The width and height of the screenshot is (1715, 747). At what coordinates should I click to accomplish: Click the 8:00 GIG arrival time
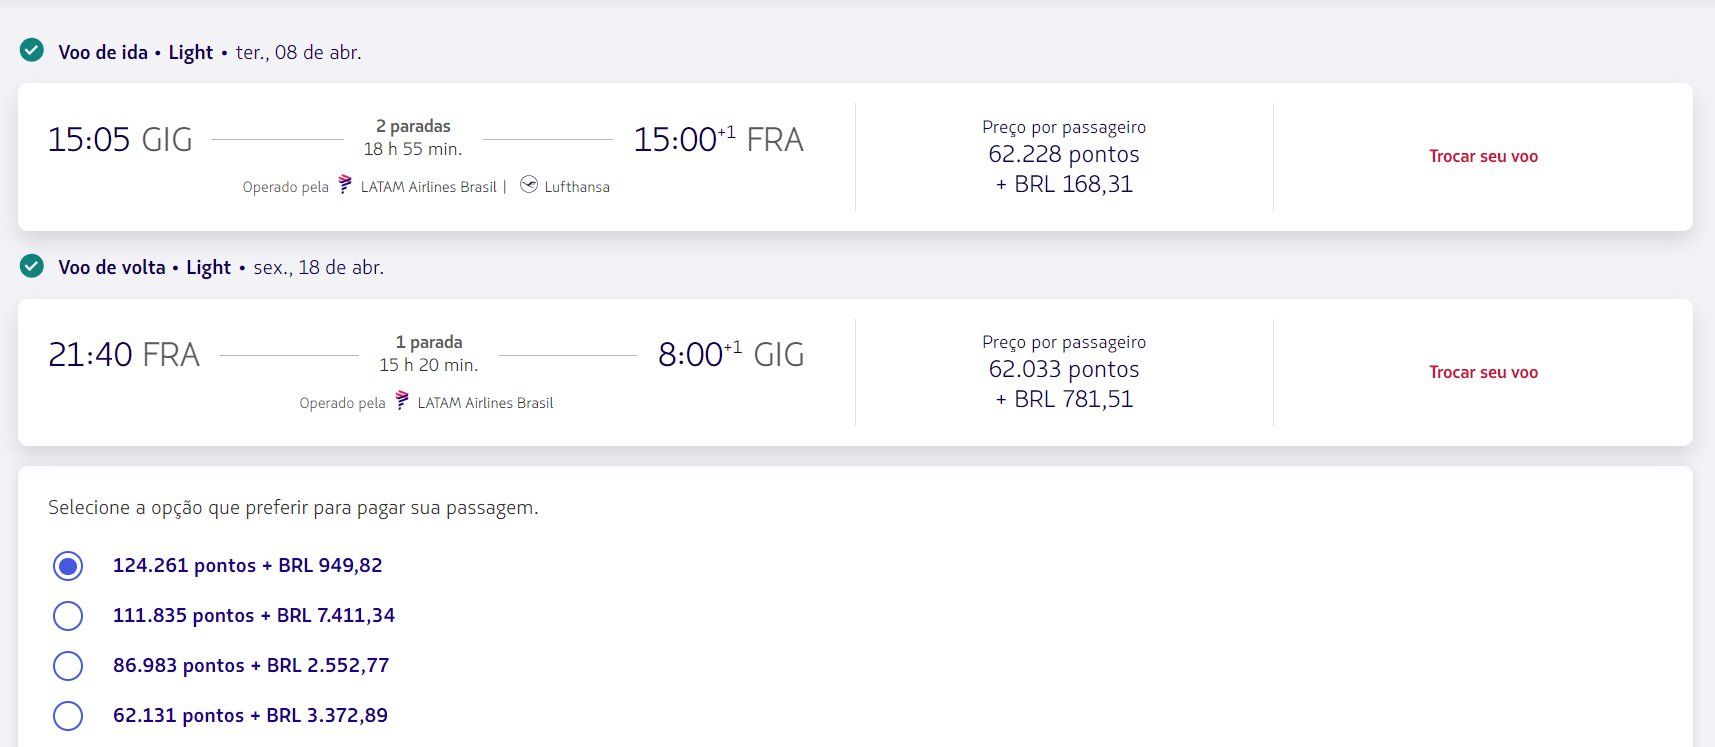click(x=731, y=354)
